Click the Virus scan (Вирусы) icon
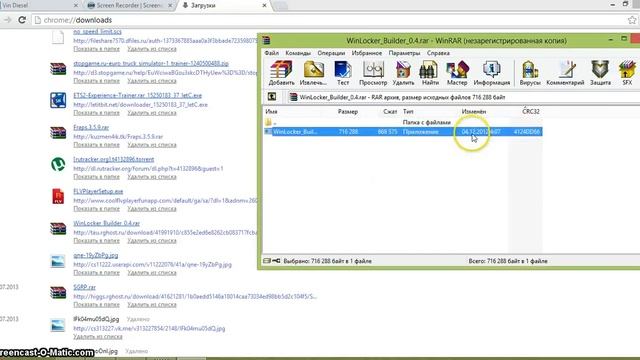 click(530, 73)
